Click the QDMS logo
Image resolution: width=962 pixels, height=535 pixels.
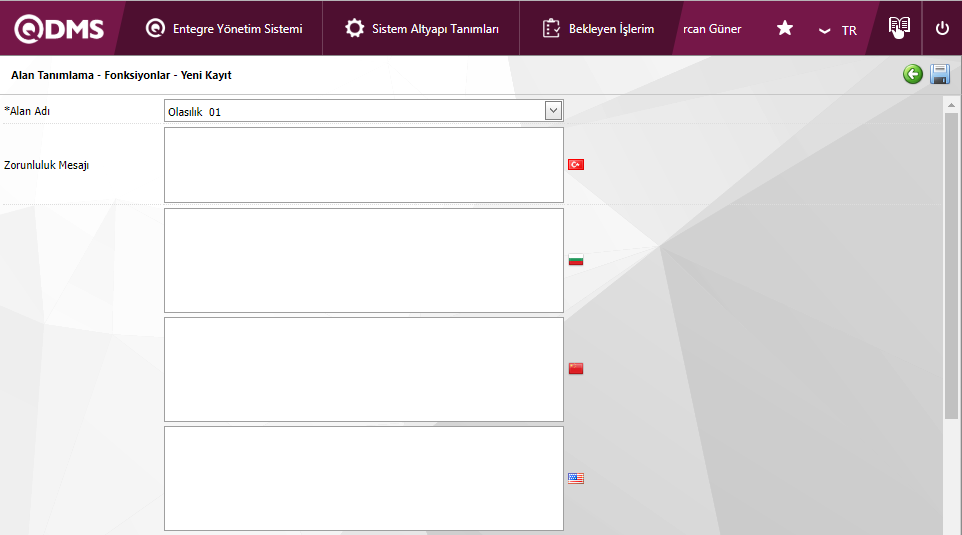click(x=59, y=29)
